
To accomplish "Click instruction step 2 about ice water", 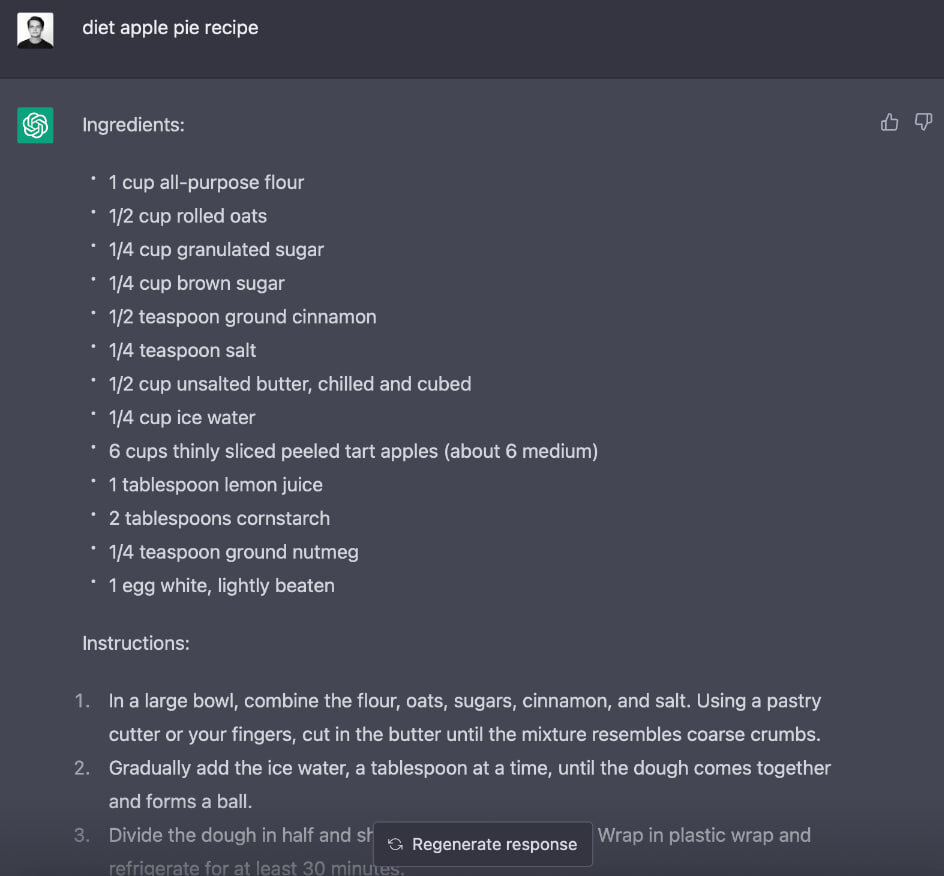I will tap(470, 785).
